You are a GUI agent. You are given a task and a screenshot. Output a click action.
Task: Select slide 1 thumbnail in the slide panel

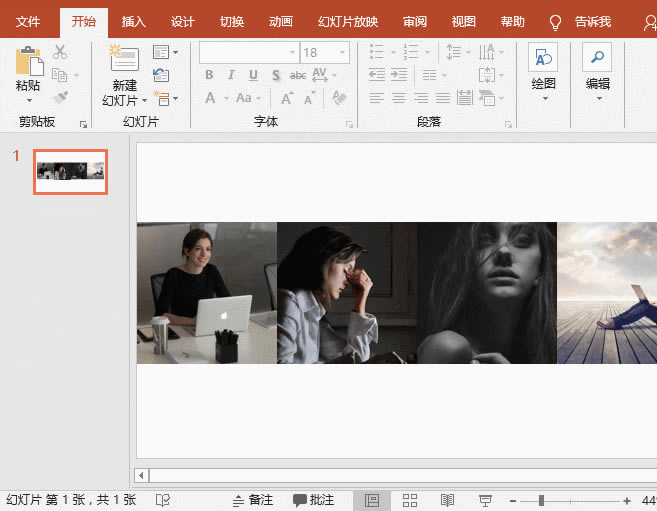click(x=70, y=172)
